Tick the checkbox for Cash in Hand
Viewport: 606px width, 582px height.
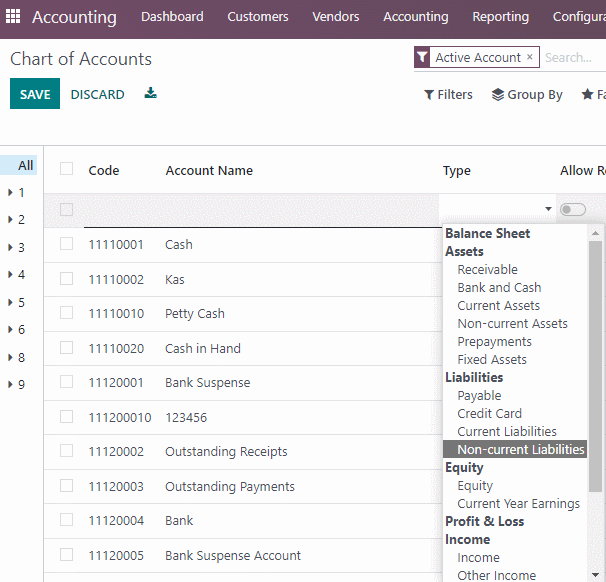66,347
